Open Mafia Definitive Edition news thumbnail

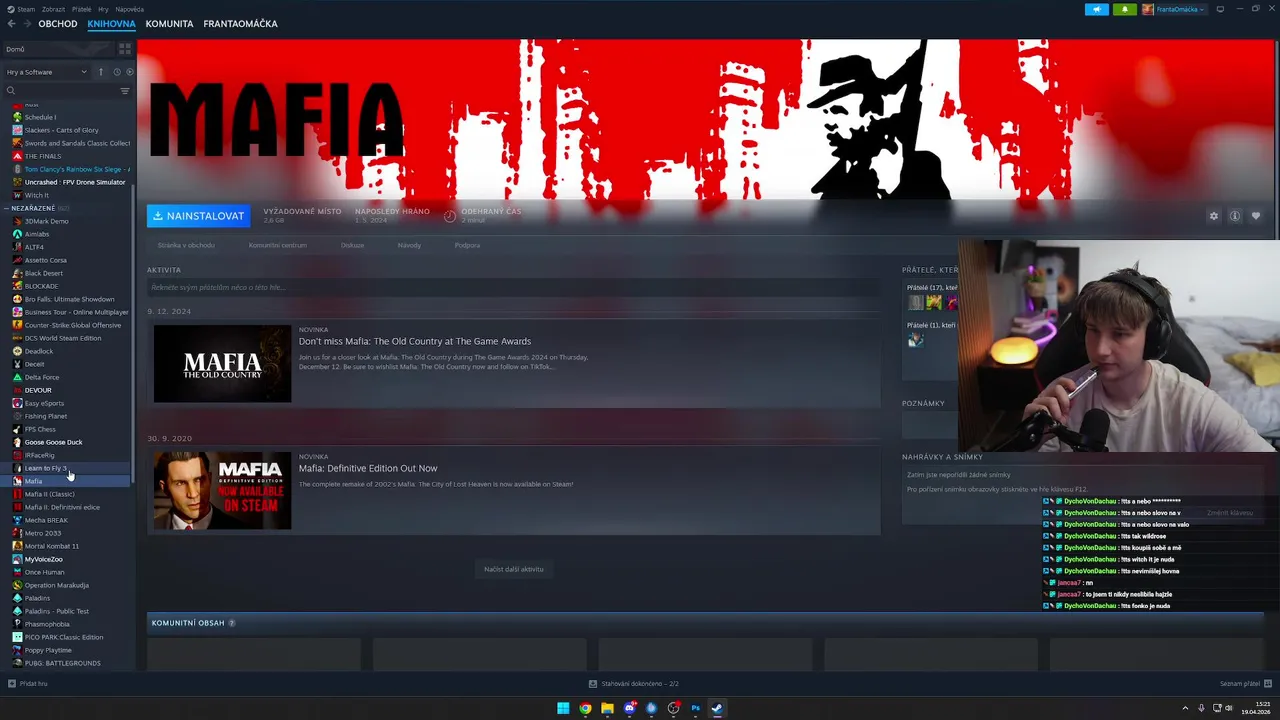click(222, 490)
